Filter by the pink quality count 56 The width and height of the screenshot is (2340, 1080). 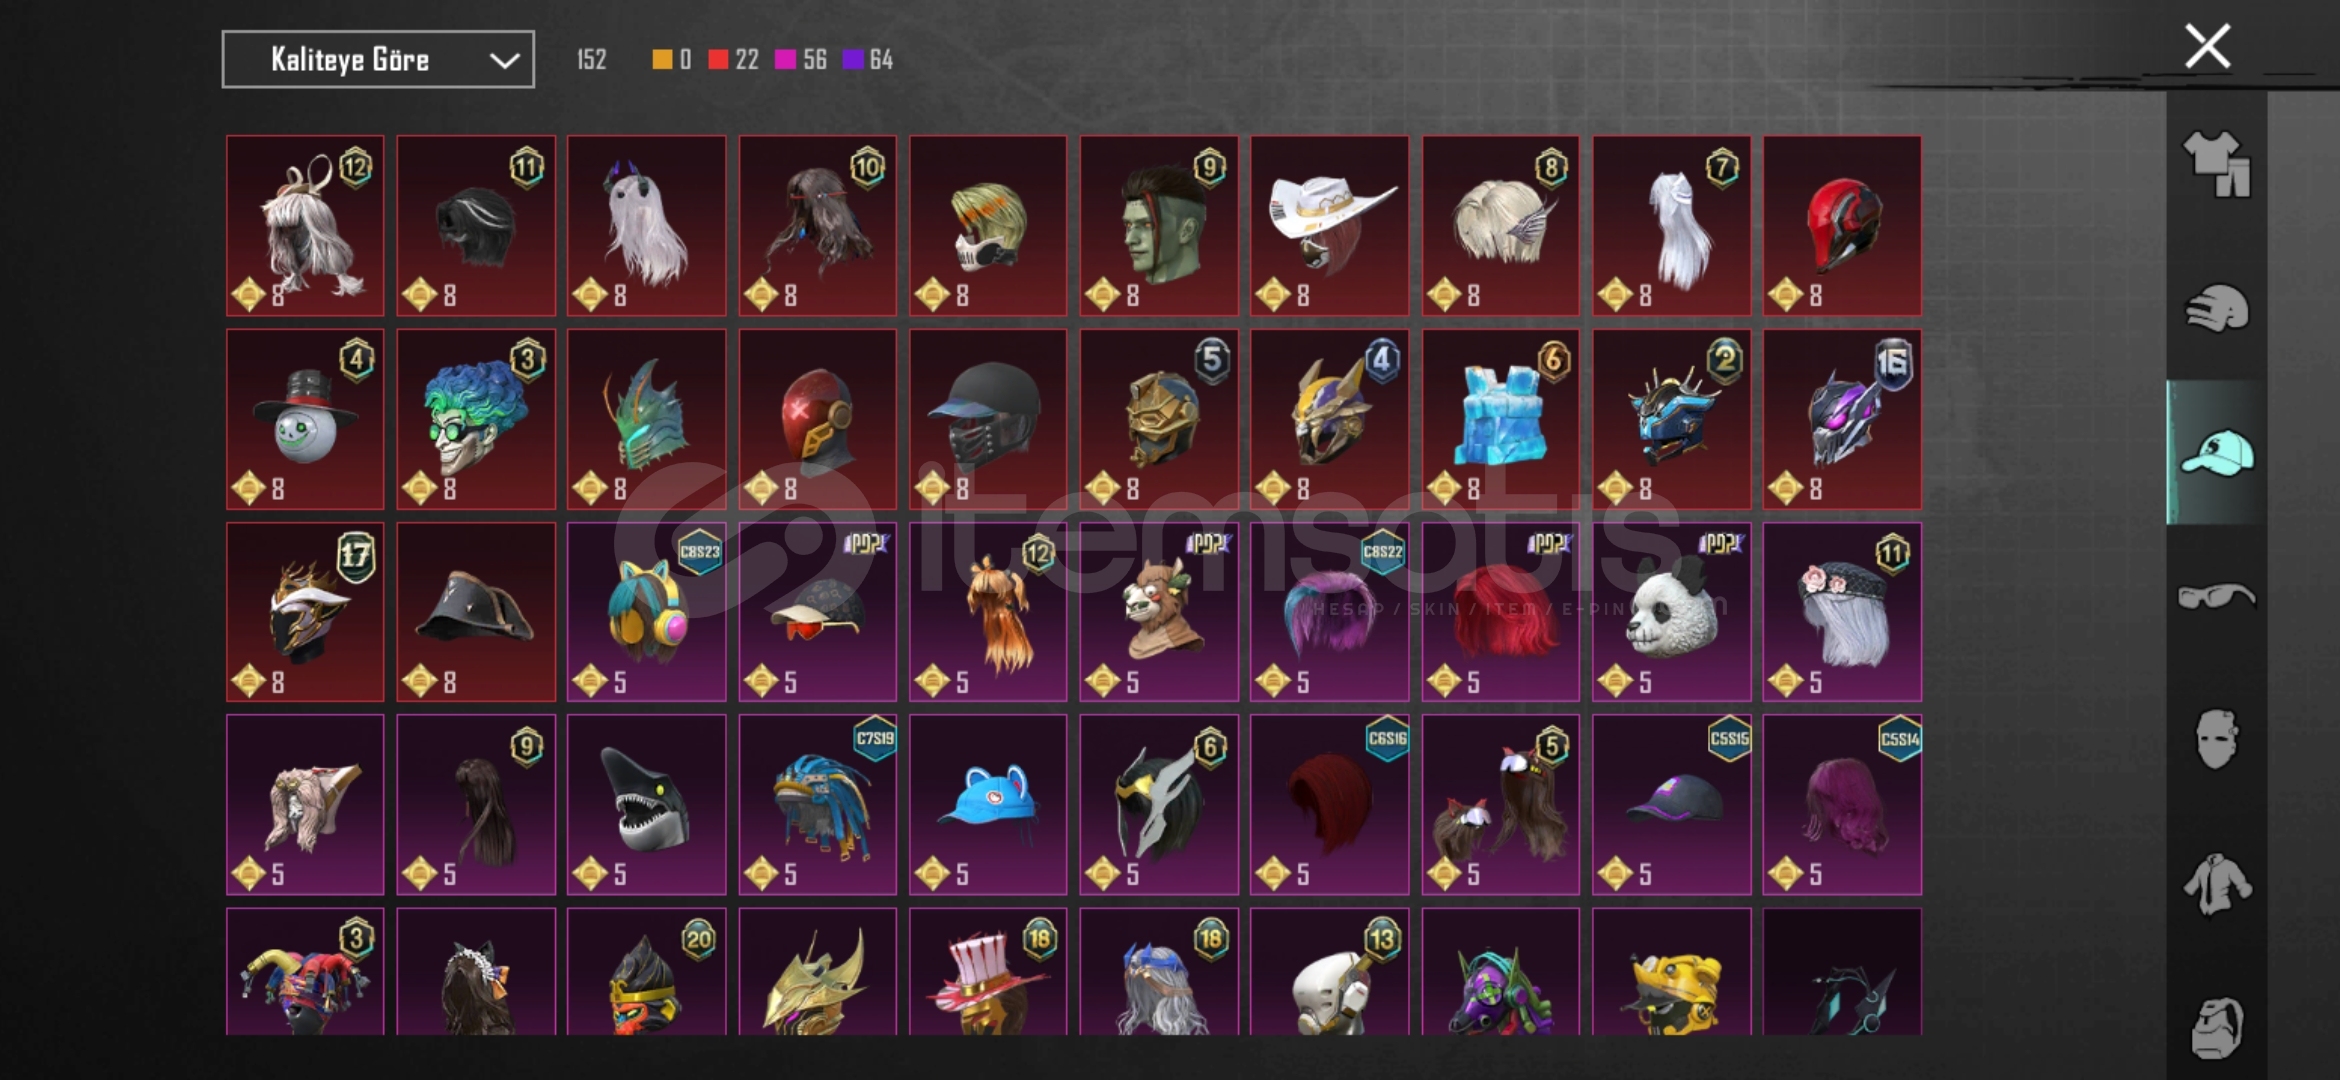[x=802, y=60]
